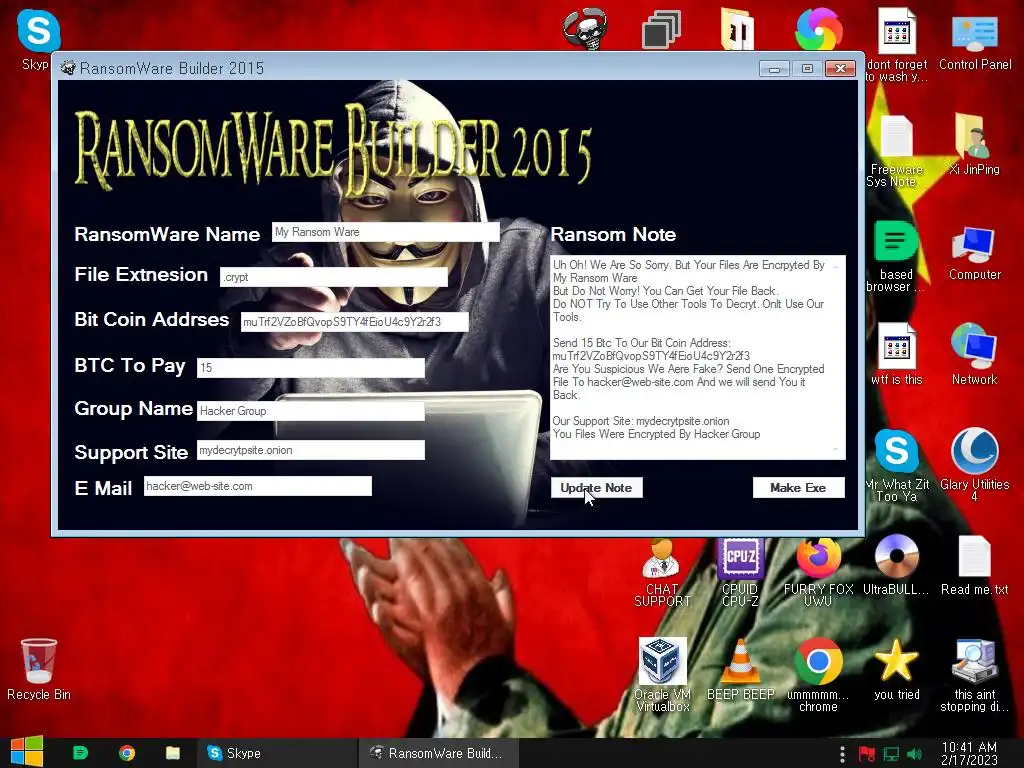Screen dimensions: 1024x768
Task: Focus the Group Name input field
Action: point(311,411)
